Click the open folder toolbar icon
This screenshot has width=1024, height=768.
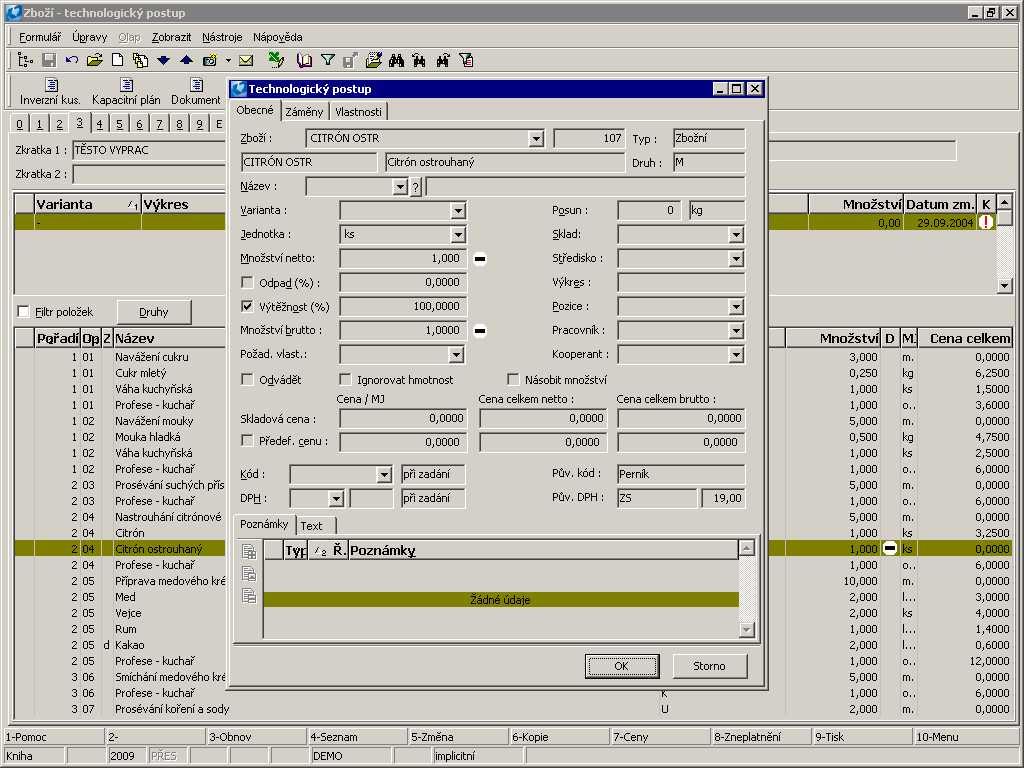coord(95,60)
